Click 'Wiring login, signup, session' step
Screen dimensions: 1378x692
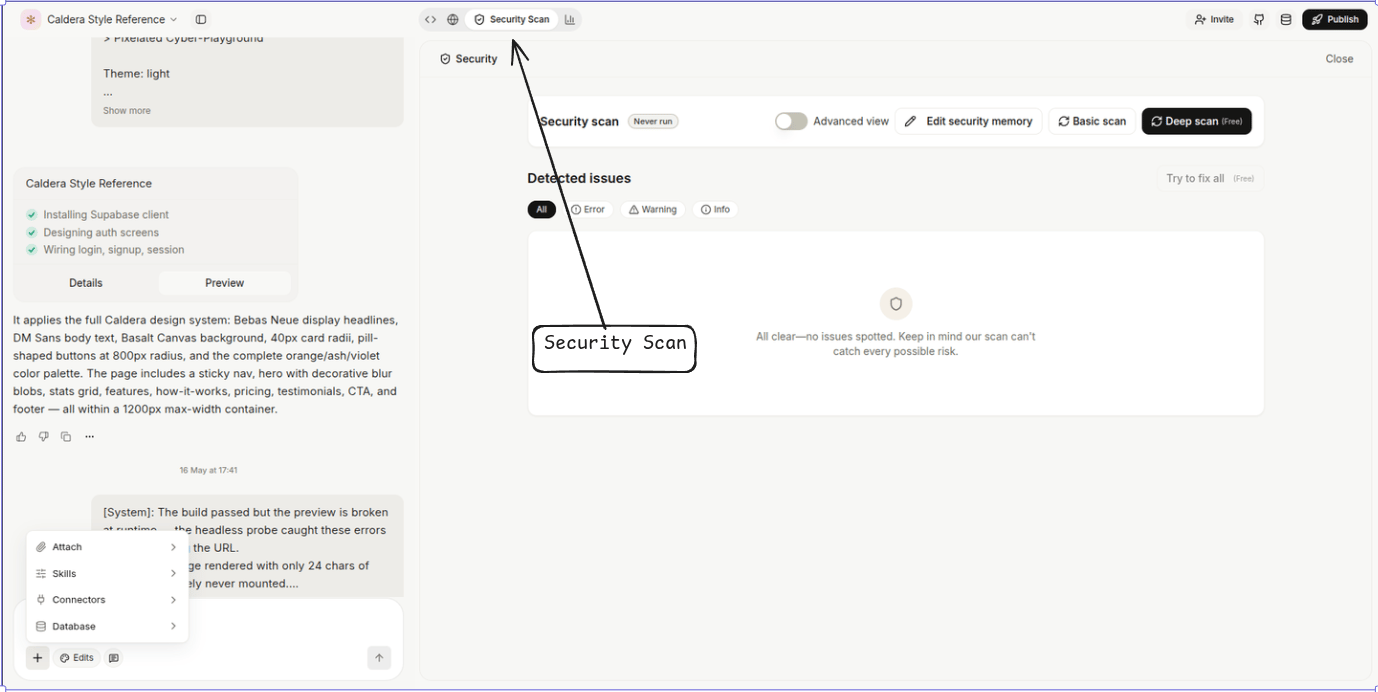point(114,250)
